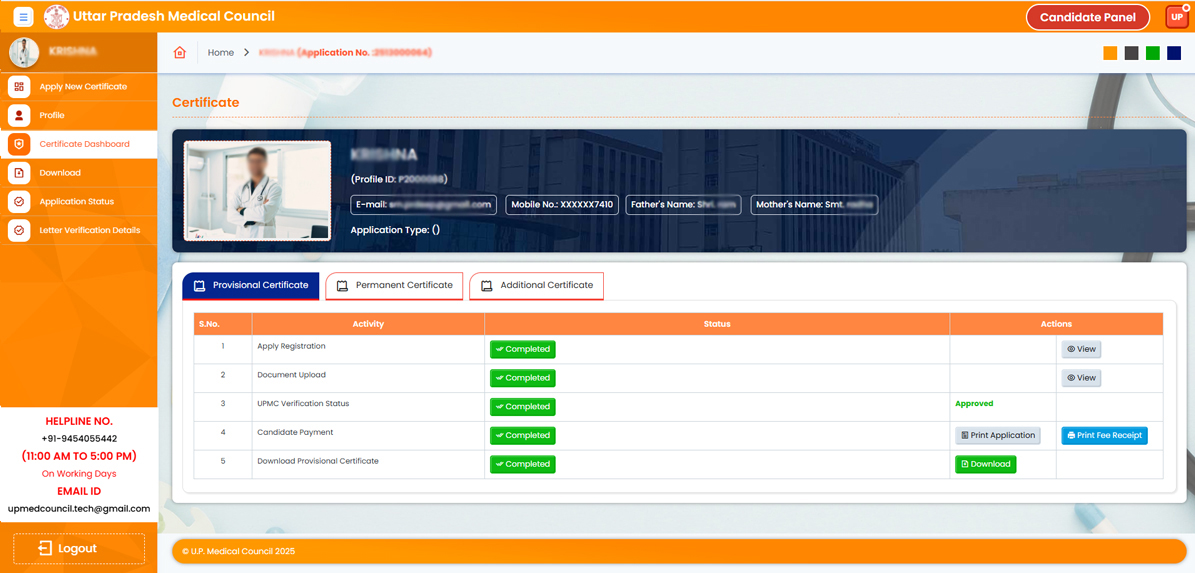Viewport: 1195px width, 573px height.
Task: Switch to the Permanent Certificate tab
Action: click(394, 286)
